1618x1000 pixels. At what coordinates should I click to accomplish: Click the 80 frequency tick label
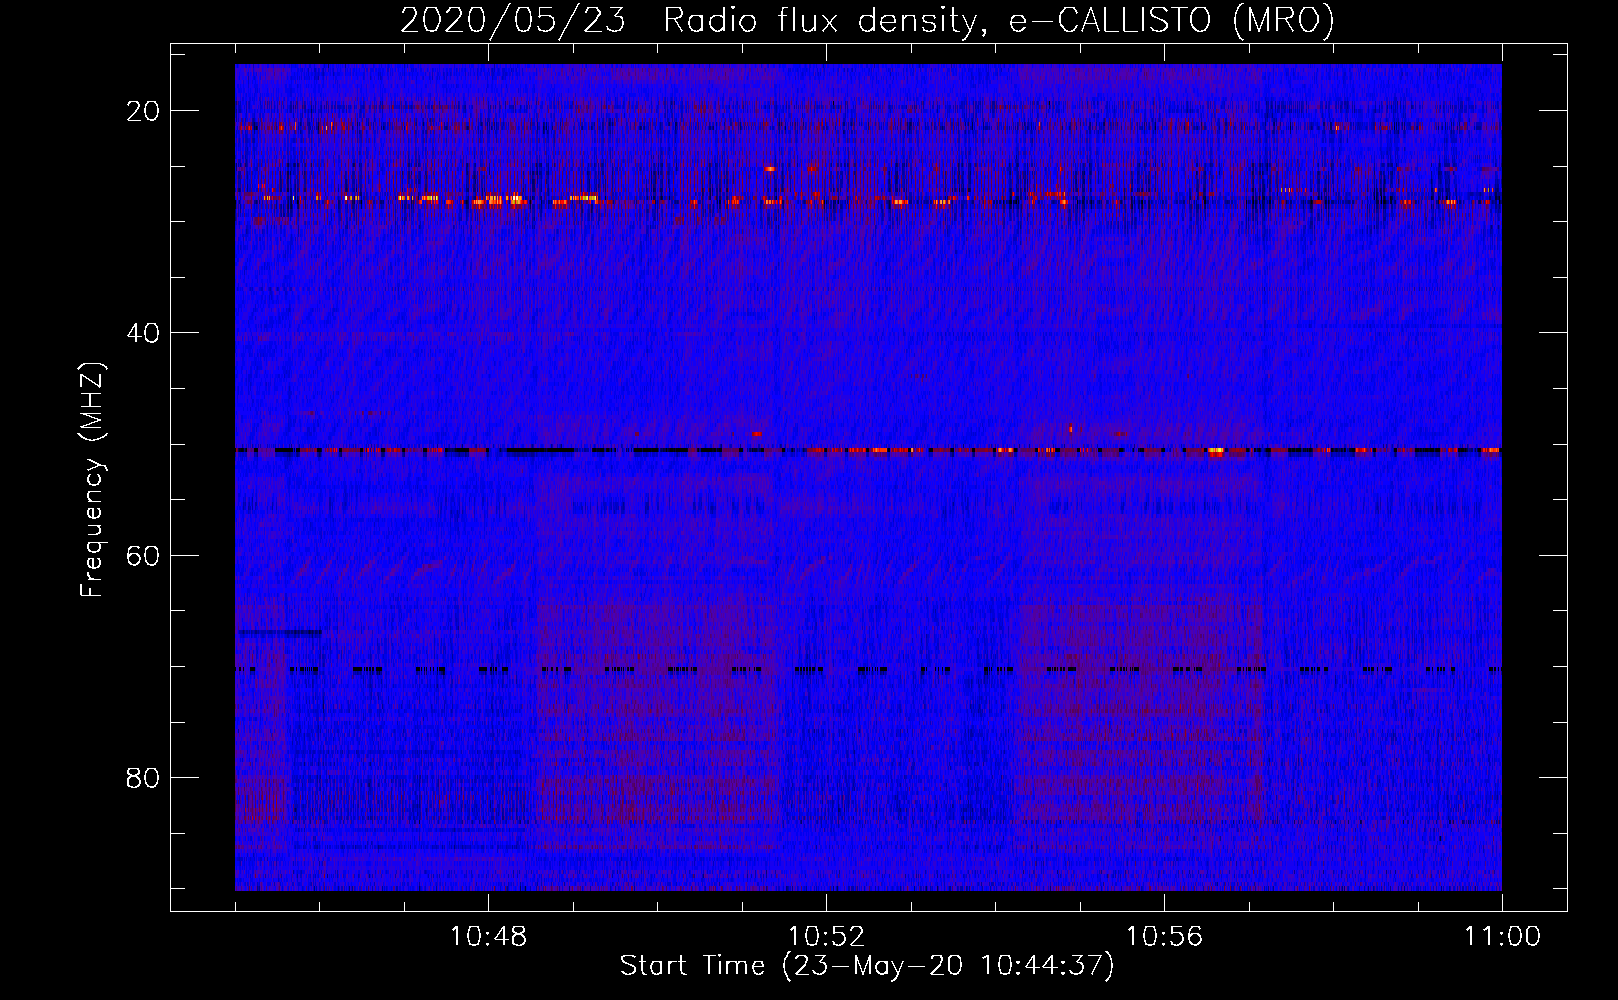(144, 778)
